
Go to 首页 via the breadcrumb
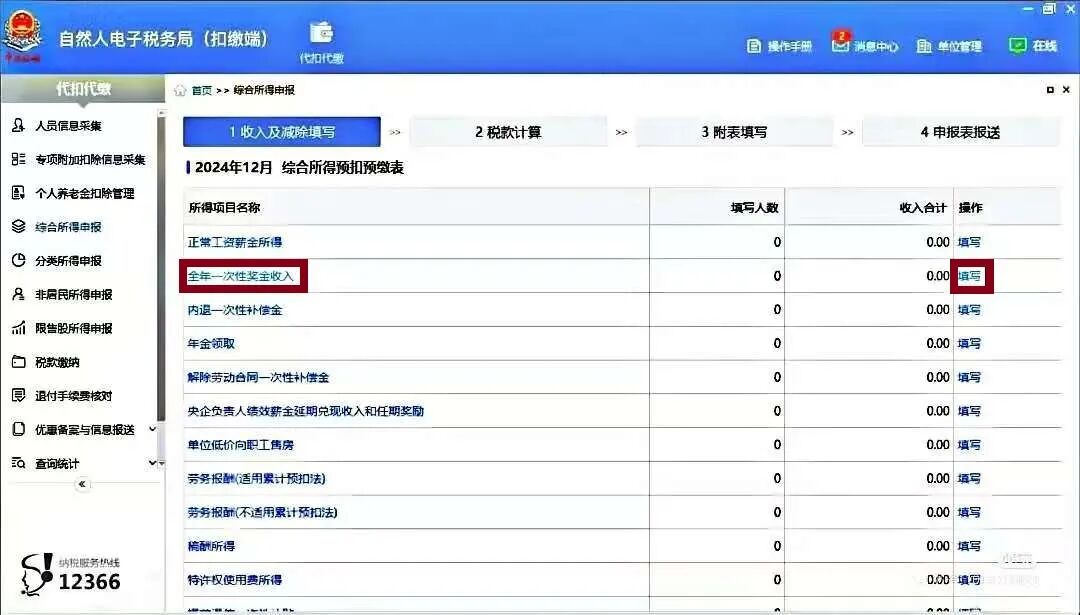202,89
